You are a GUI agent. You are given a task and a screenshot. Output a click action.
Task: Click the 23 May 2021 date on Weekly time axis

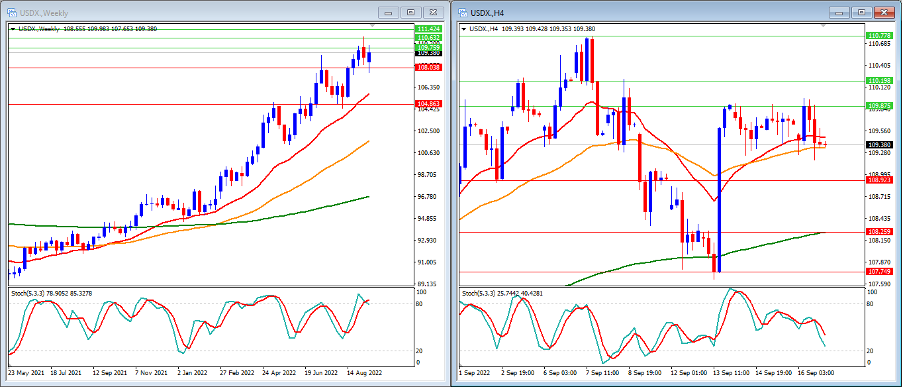(27, 373)
